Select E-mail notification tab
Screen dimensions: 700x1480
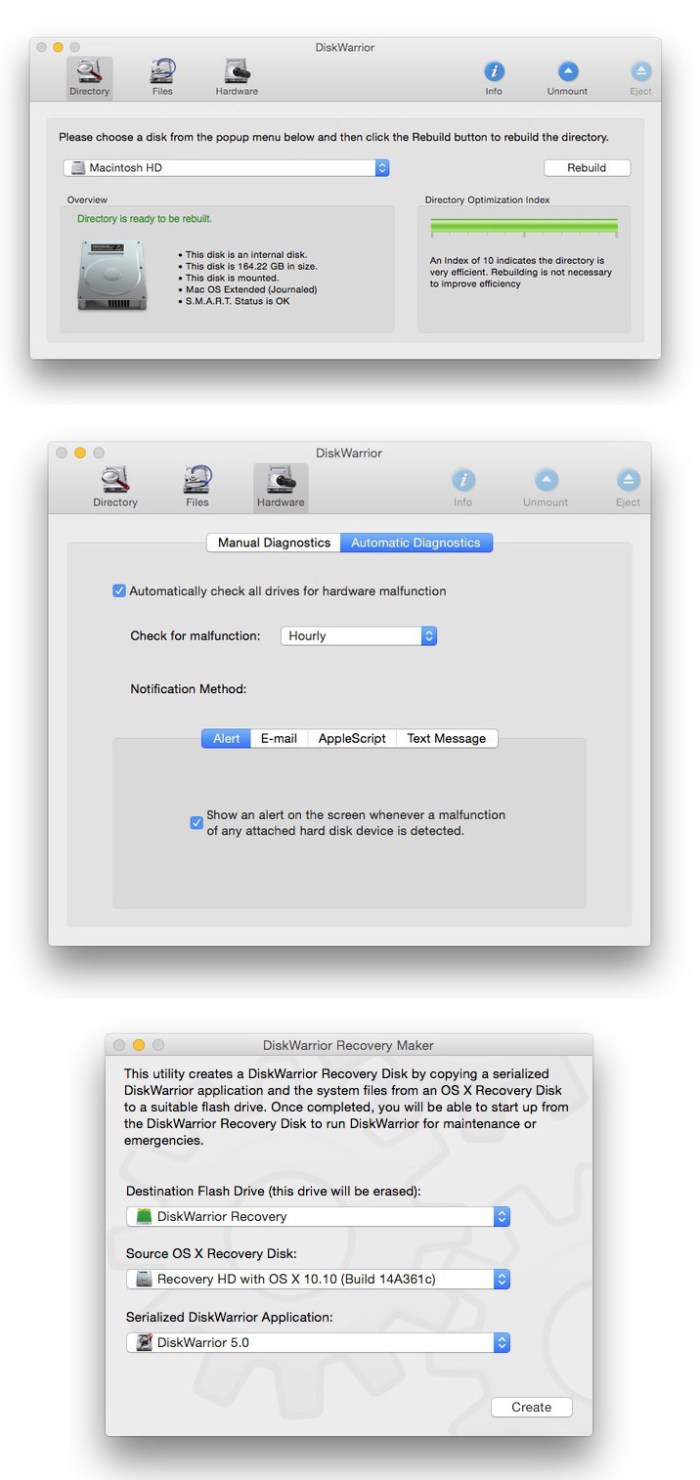pos(279,738)
